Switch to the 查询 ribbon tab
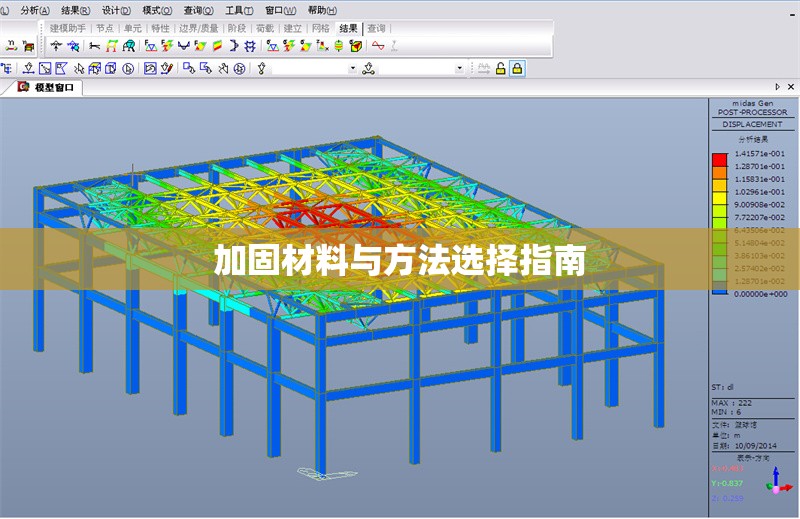Image resolution: width=800 pixels, height=519 pixels. (376, 29)
